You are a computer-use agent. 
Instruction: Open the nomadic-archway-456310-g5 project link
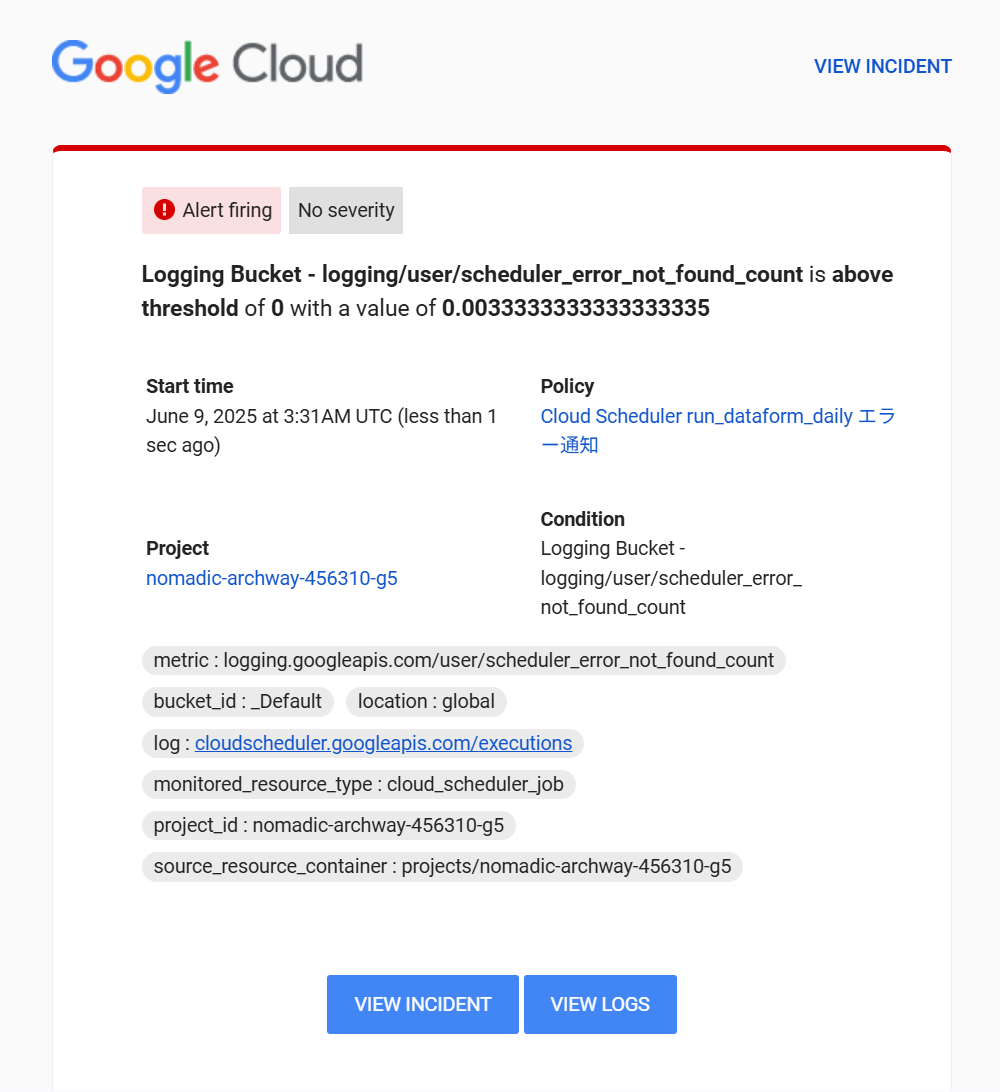point(272,578)
